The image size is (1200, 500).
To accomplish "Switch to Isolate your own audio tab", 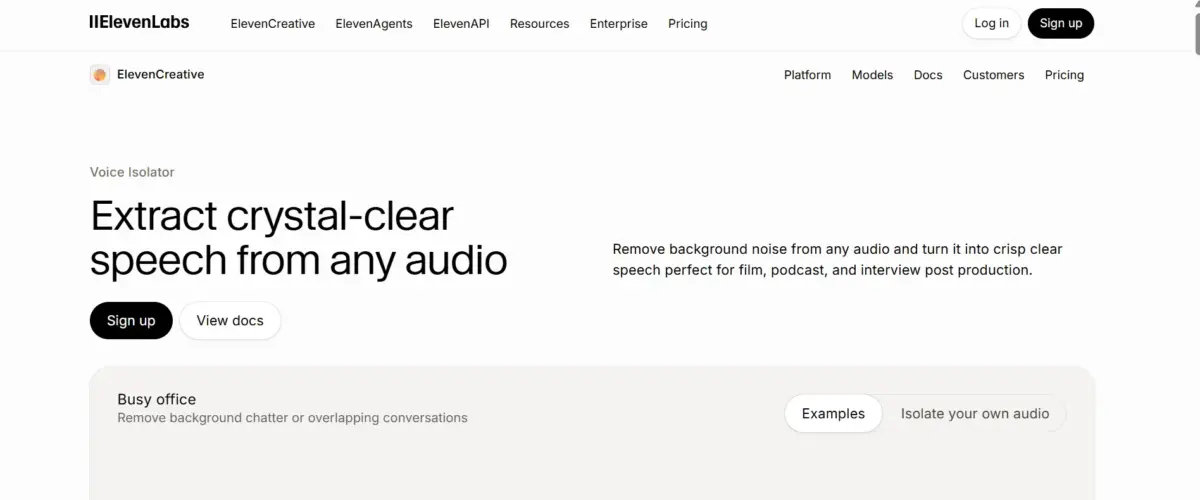I will point(975,414).
